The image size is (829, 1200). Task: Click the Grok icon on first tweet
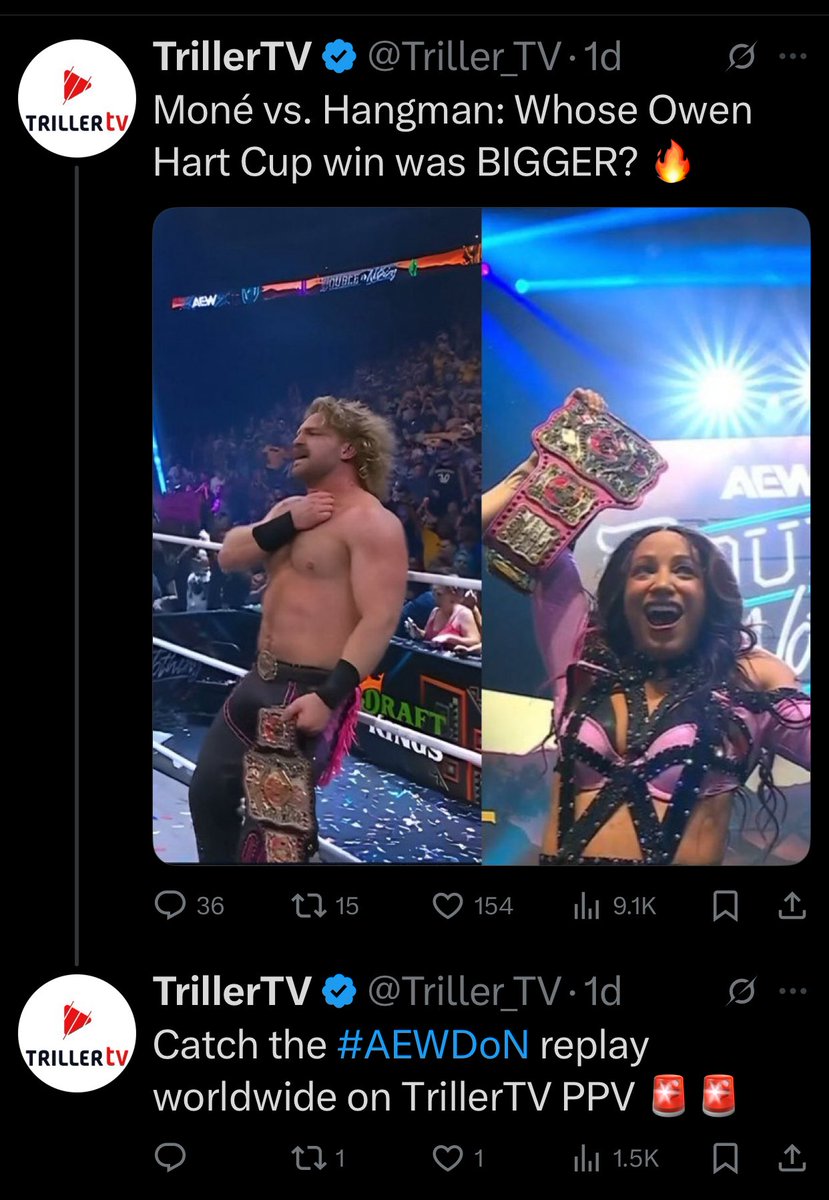(x=741, y=59)
